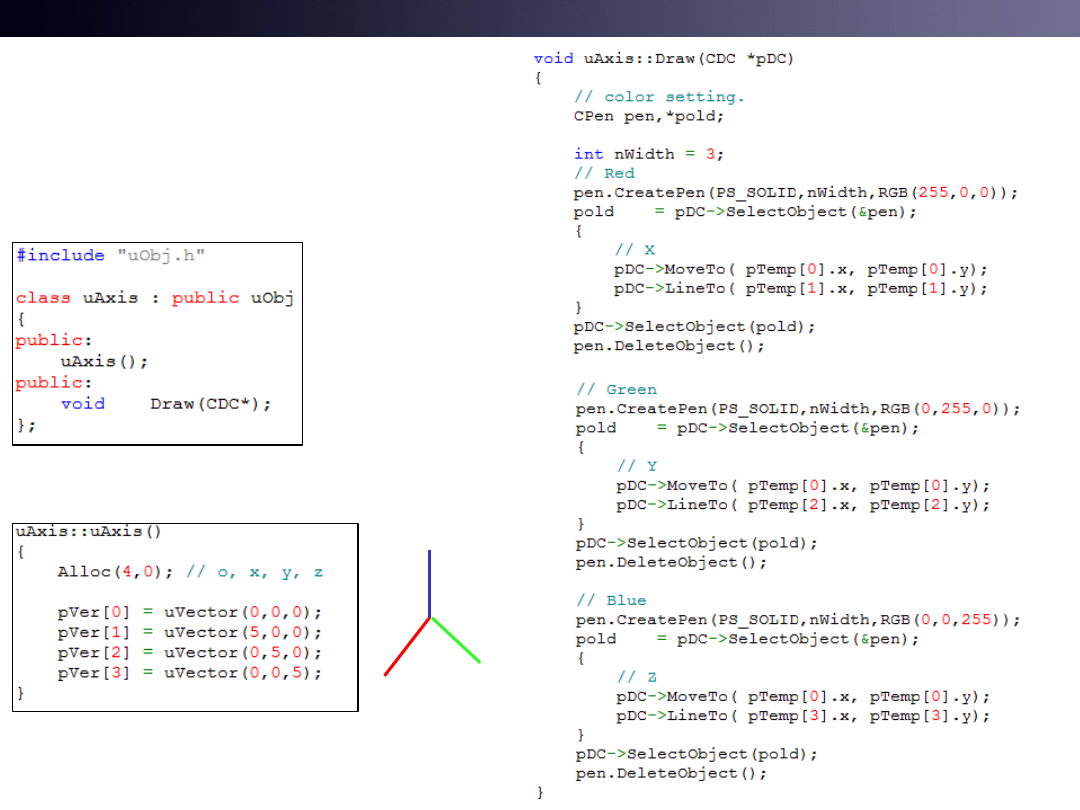The height and width of the screenshot is (810, 1080).
Task: Select the class uAxis : public uObj line
Action: point(154,298)
